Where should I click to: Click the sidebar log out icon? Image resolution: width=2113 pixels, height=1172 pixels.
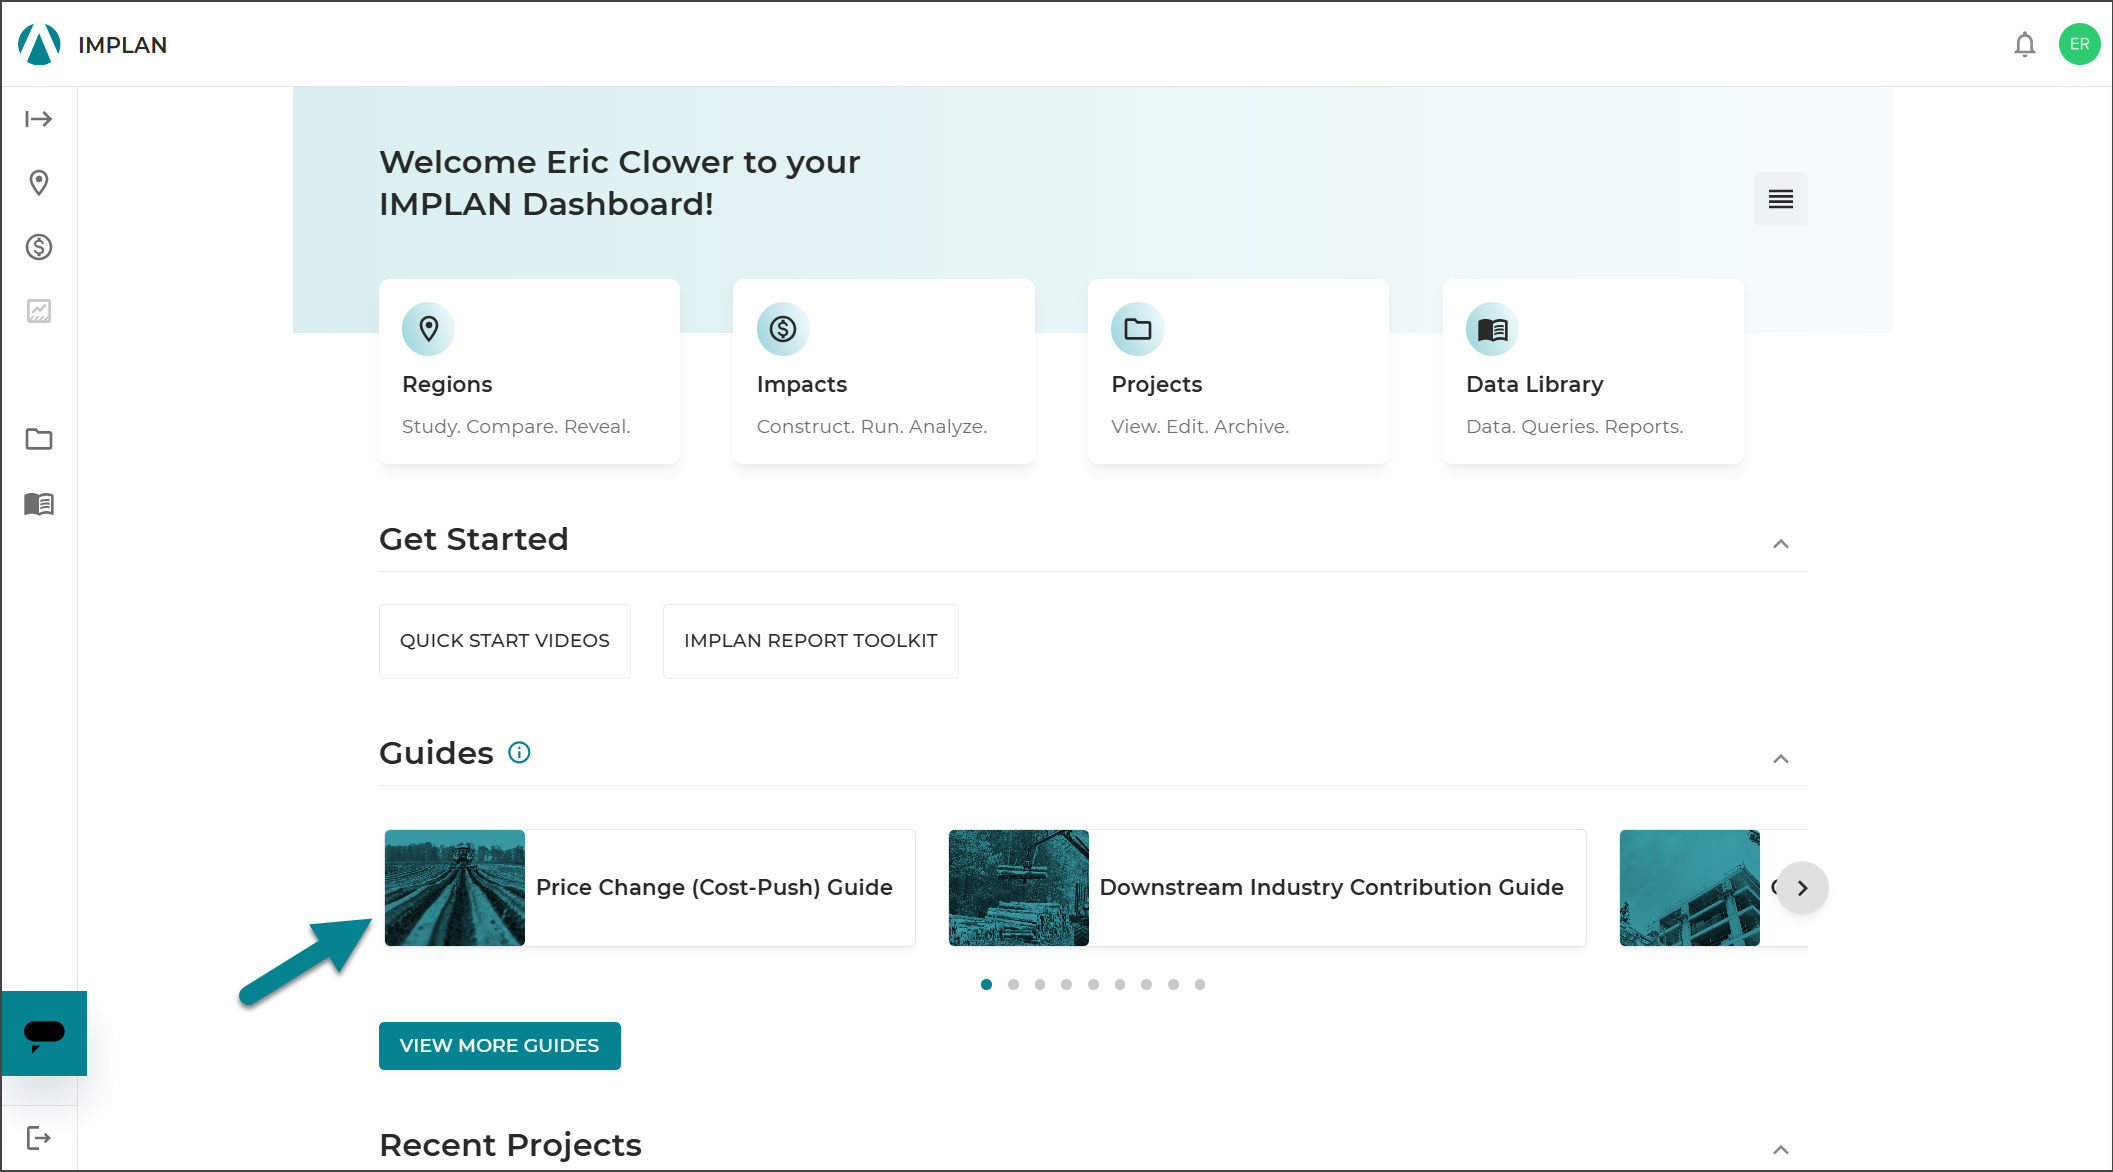[x=39, y=1137]
